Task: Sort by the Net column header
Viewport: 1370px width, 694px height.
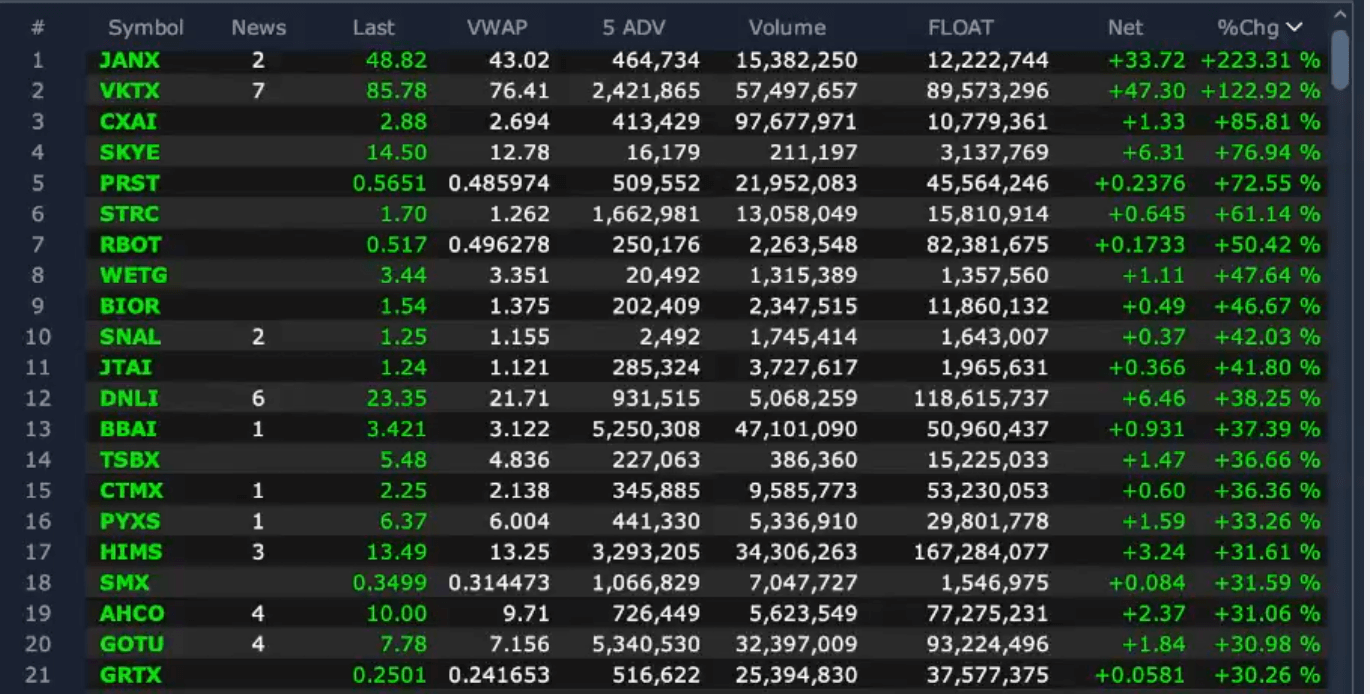Action: 1125,28
